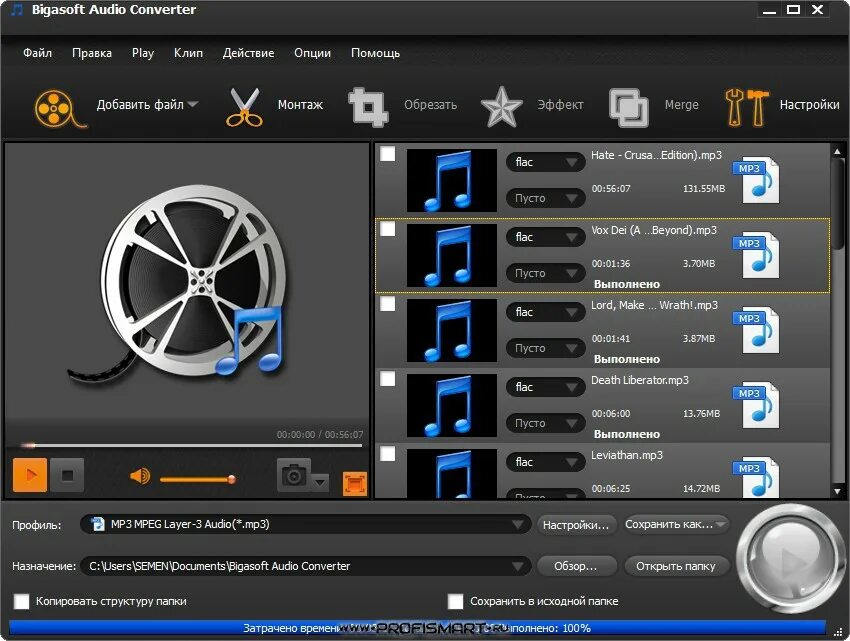850x641 pixels.
Task: Open the Правка menu
Action: pos(92,53)
